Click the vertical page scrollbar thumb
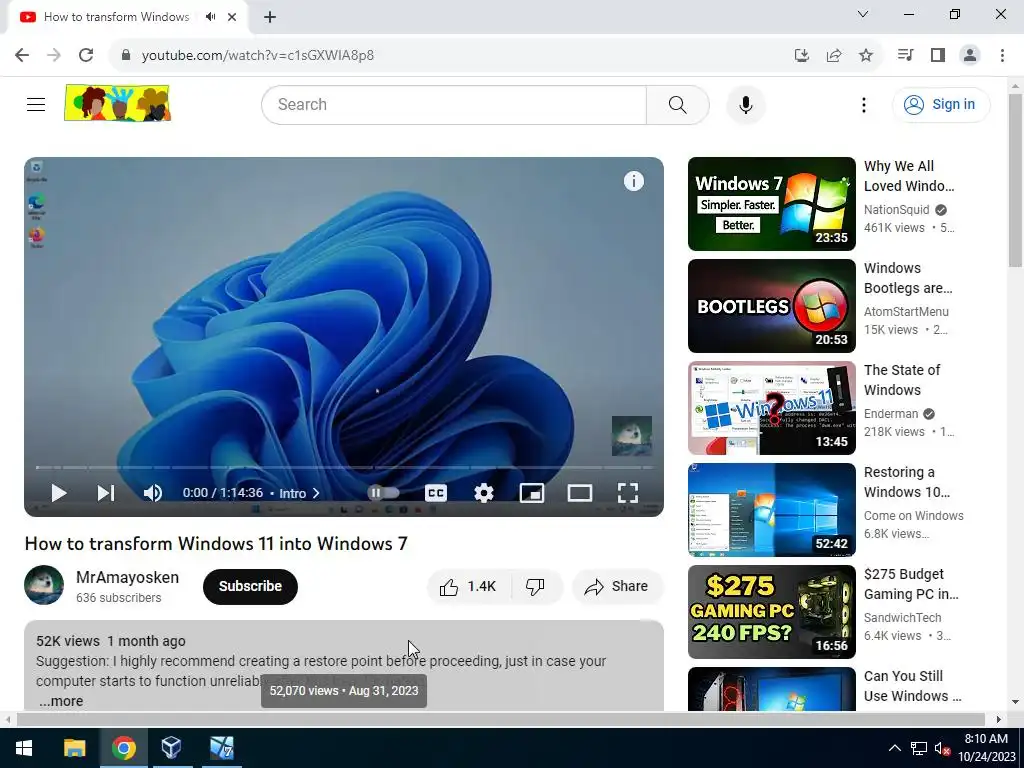Image resolution: width=1024 pixels, height=768 pixels. [x=1015, y=180]
